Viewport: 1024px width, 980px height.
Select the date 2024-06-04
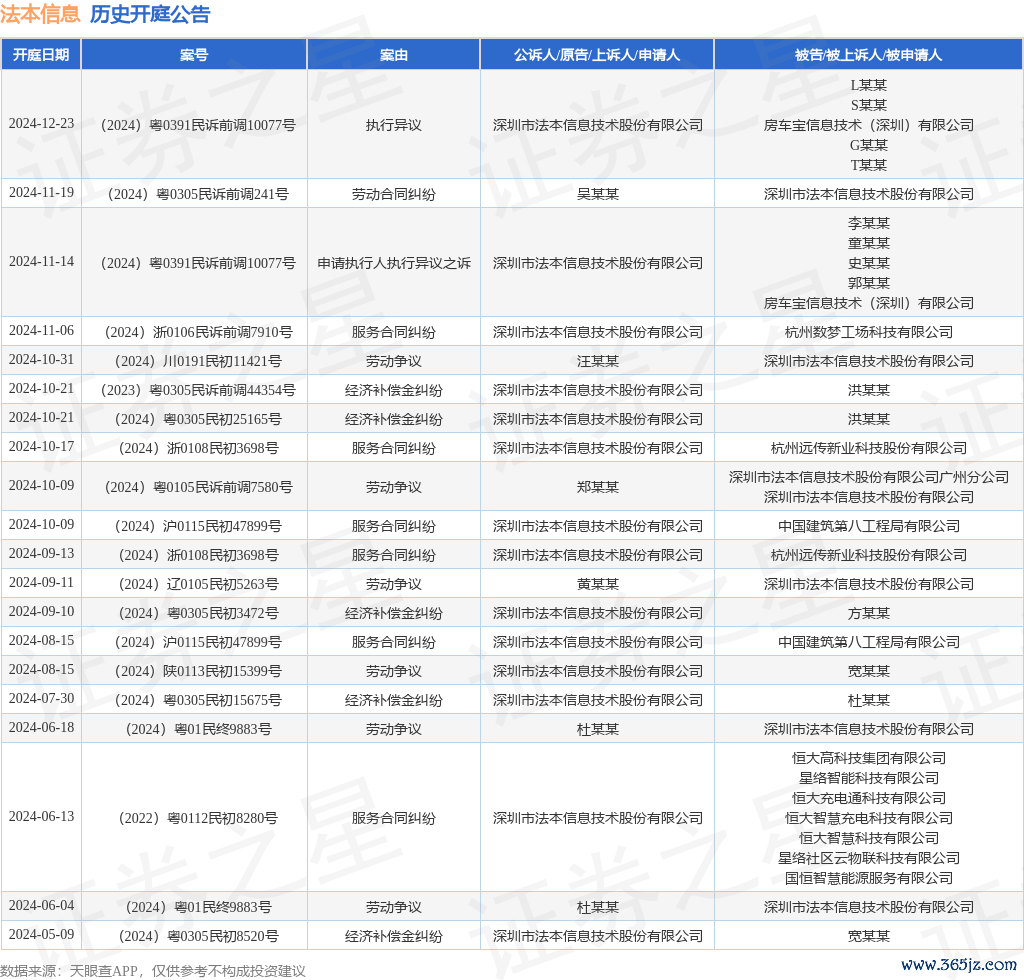(41, 906)
